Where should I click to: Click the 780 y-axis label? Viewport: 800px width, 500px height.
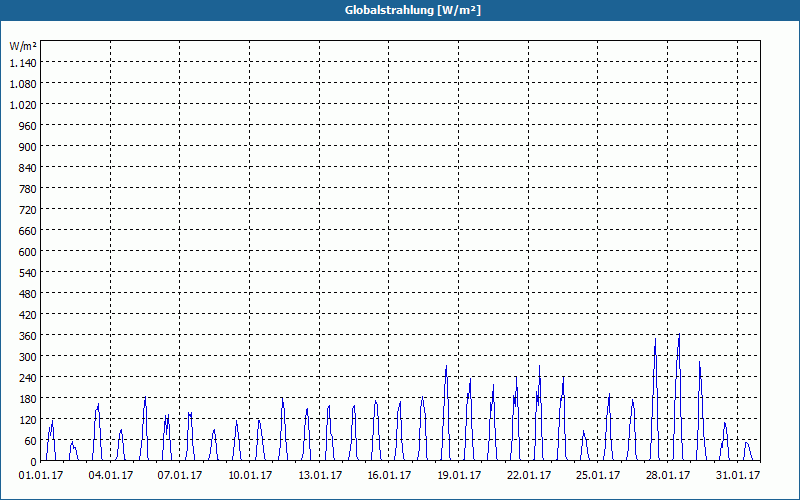coord(28,189)
